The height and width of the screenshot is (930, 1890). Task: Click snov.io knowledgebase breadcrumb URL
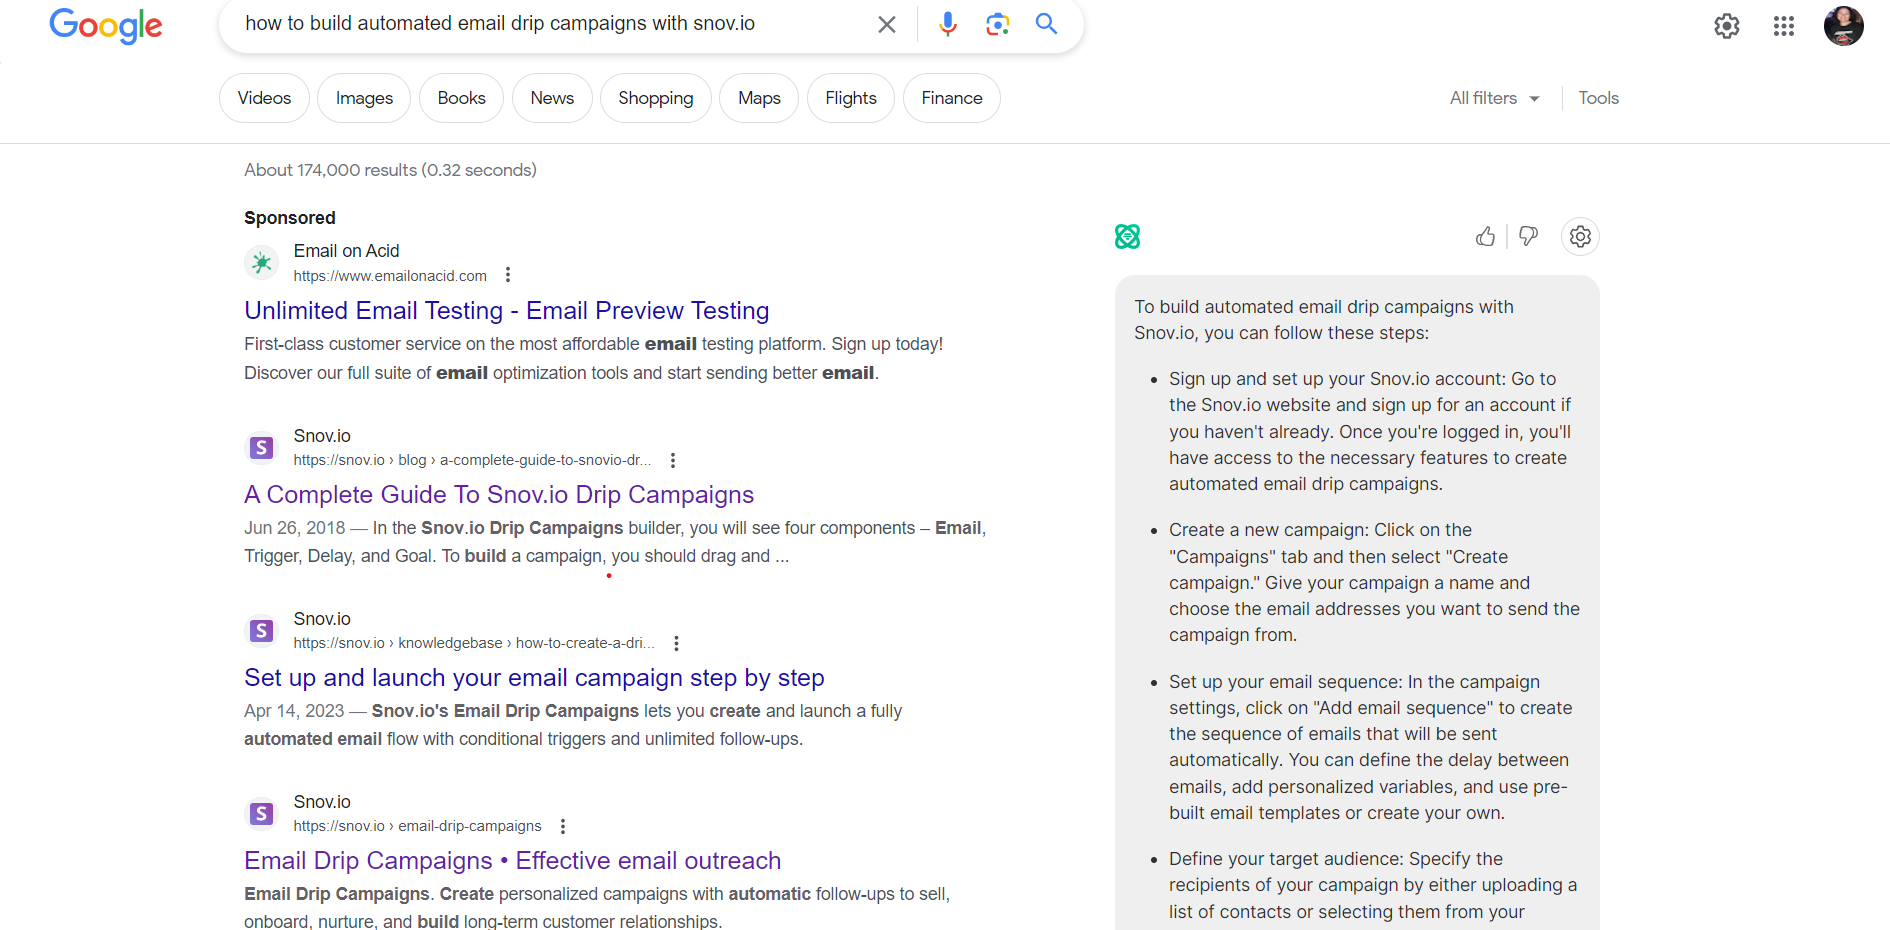coord(474,643)
